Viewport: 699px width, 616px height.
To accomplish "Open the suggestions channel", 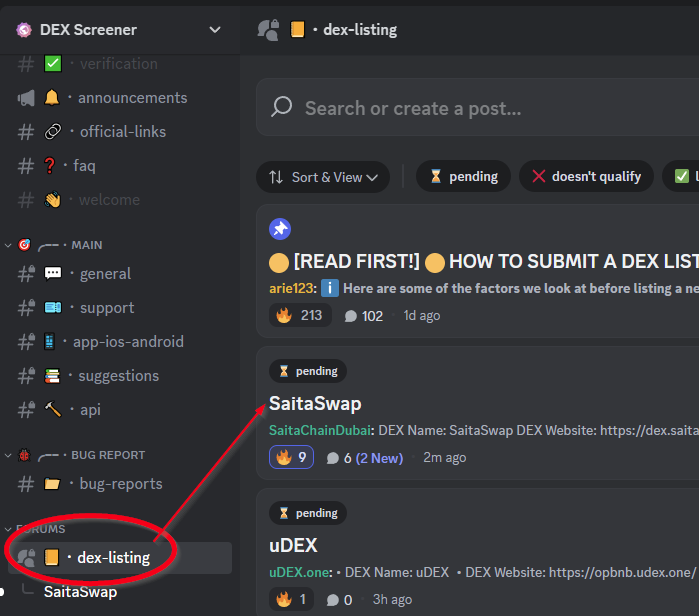I will [x=120, y=376].
